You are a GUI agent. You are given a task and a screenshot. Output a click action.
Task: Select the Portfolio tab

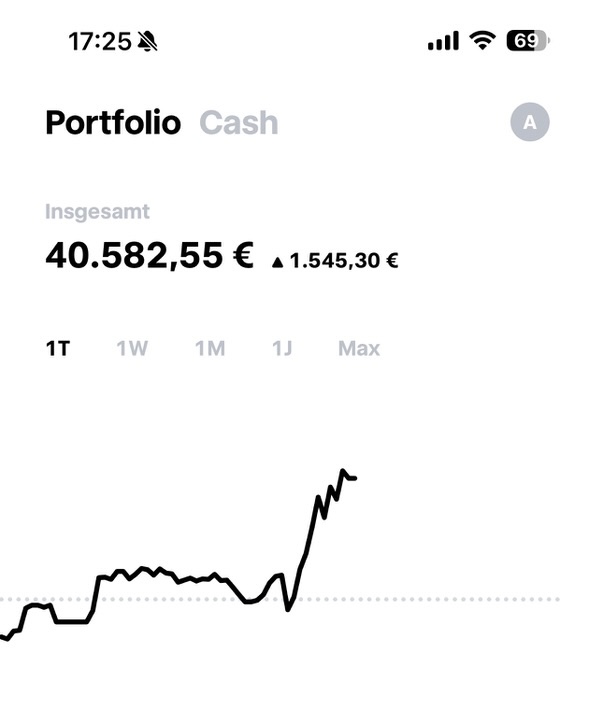[x=113, y=123]
